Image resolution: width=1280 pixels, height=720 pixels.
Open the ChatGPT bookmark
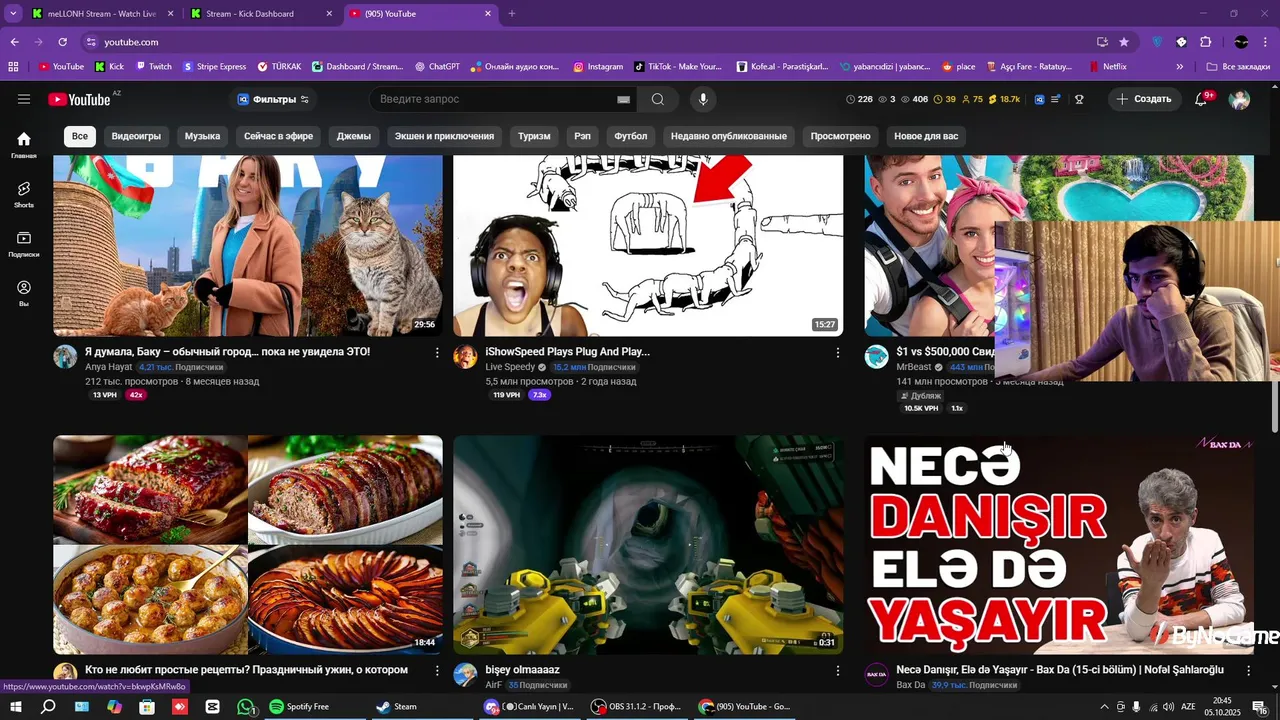pos(436,67)
